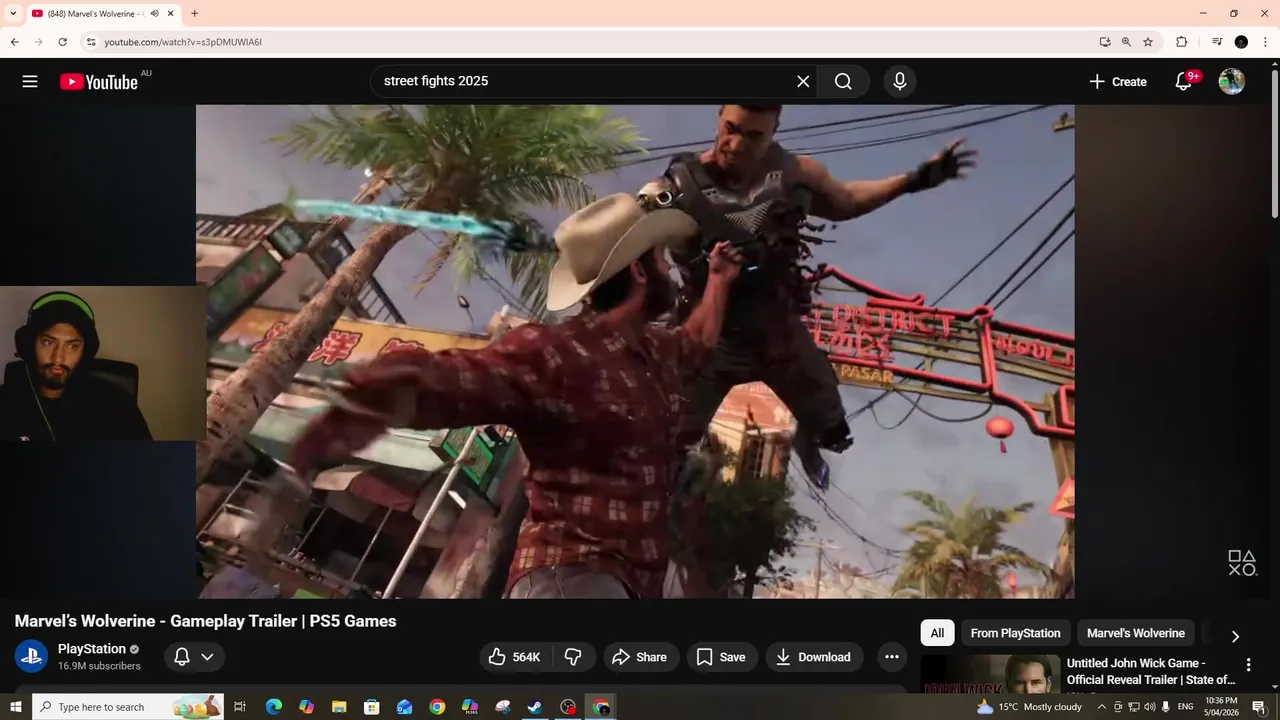Click the Wolverine video player area
This screenshot has width=1280, height=720.
635,351
